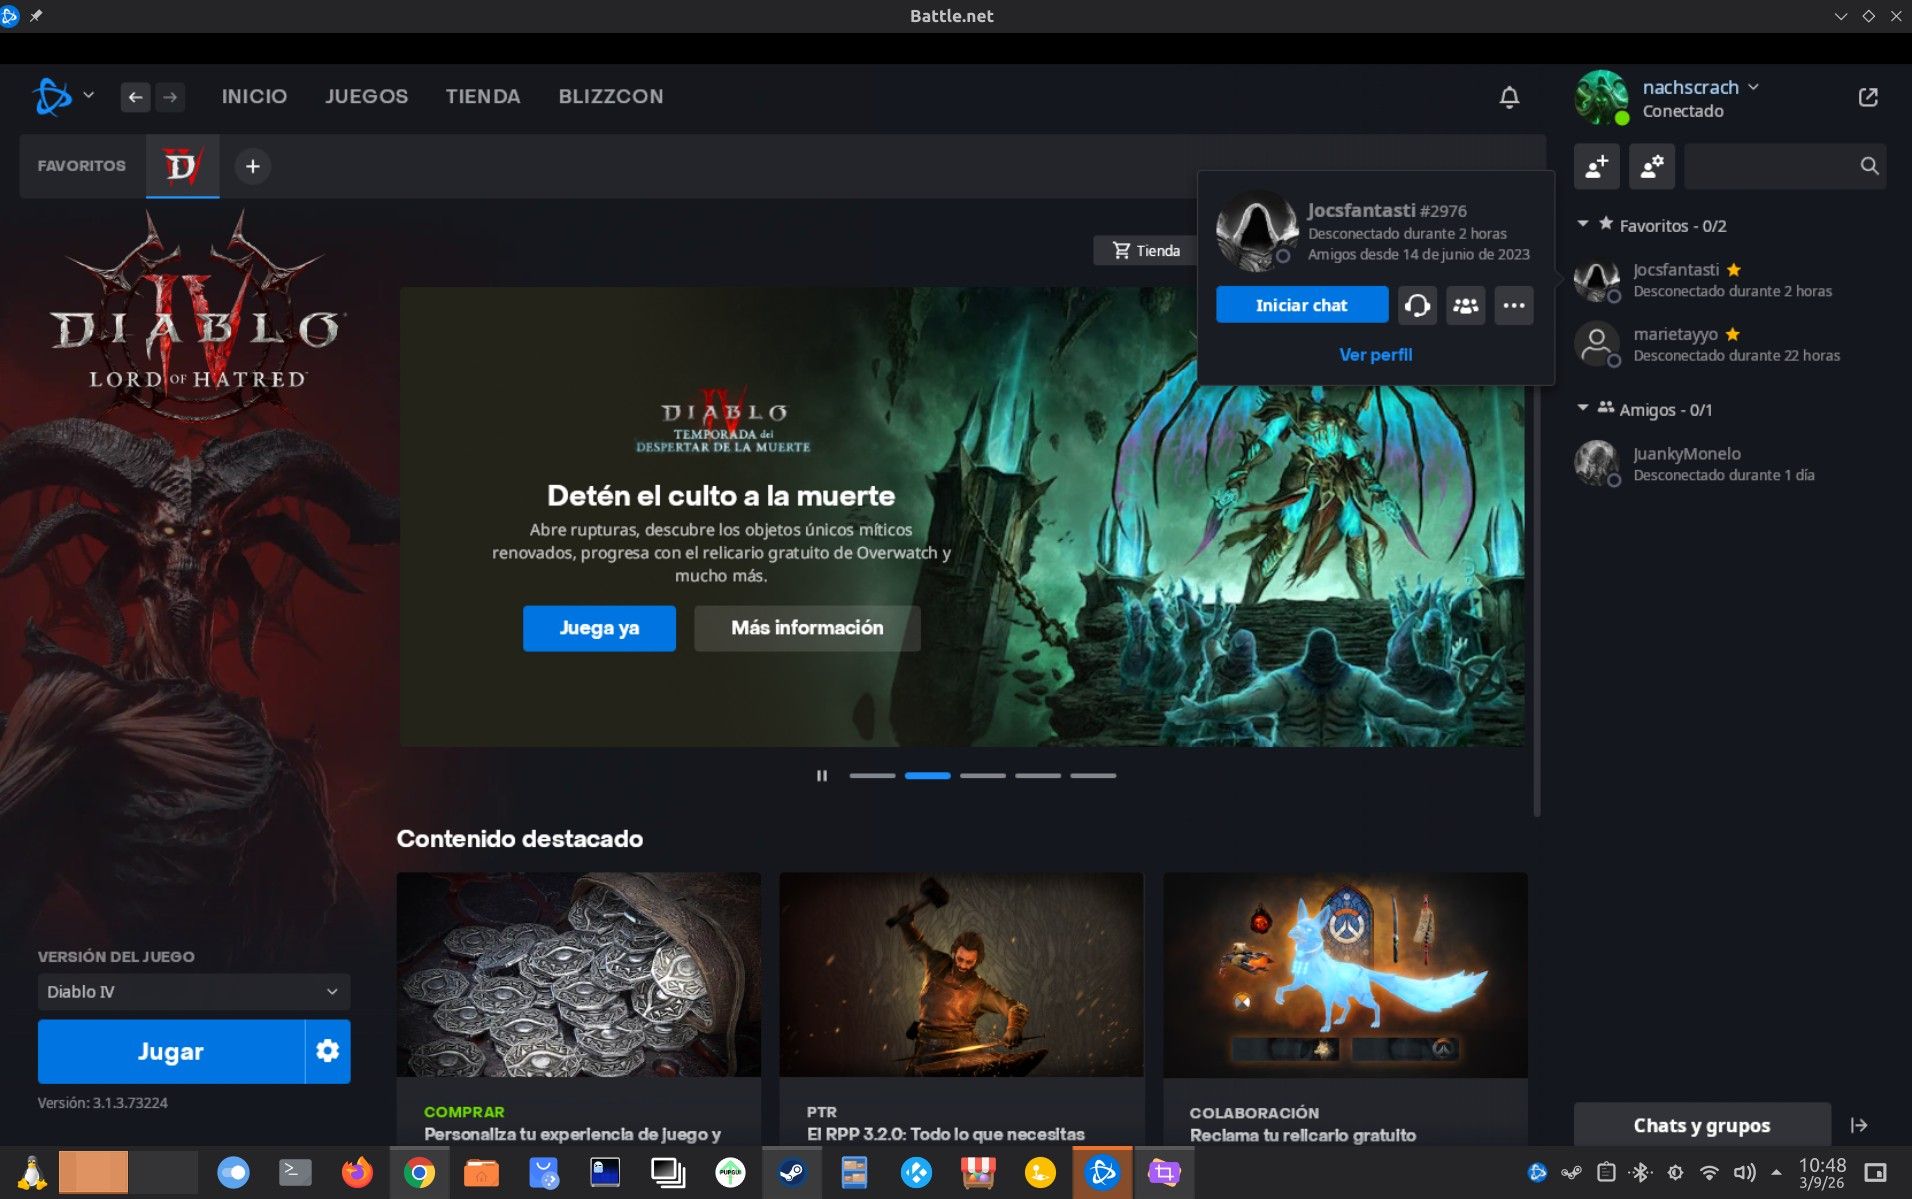Open the silver coins COMPRAR card thumbnail
The width and height of the screenshot is (1912, 1199).
(579, 975)
